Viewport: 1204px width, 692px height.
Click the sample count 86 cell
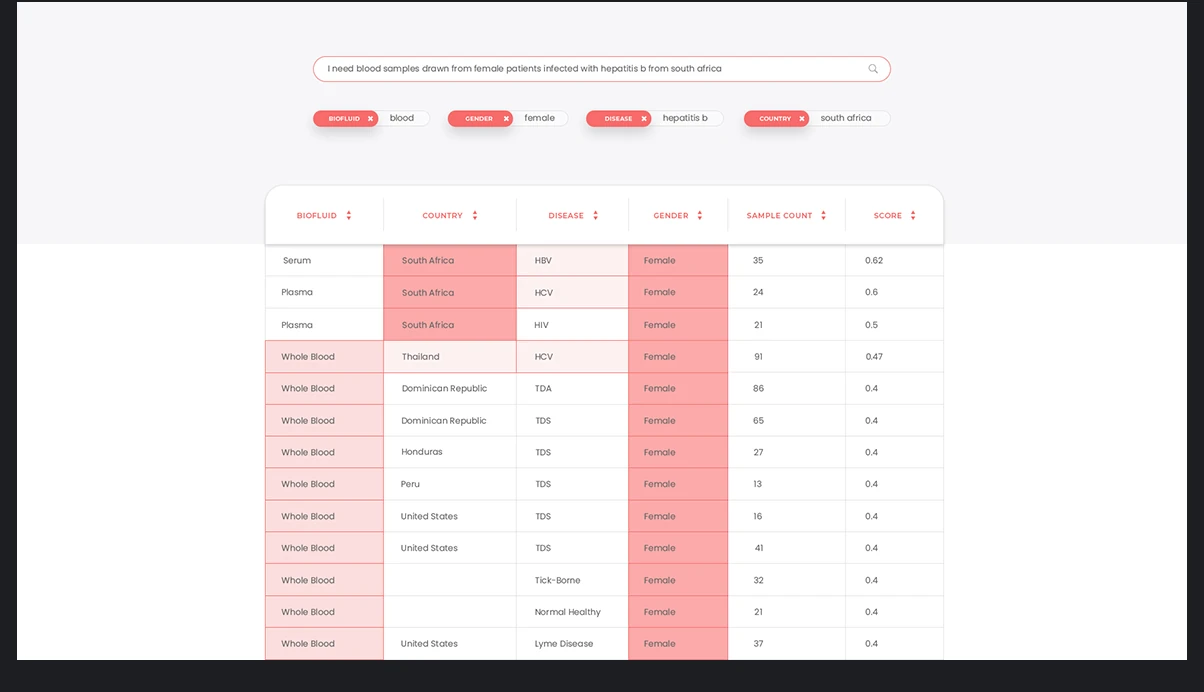click(786, 388)
